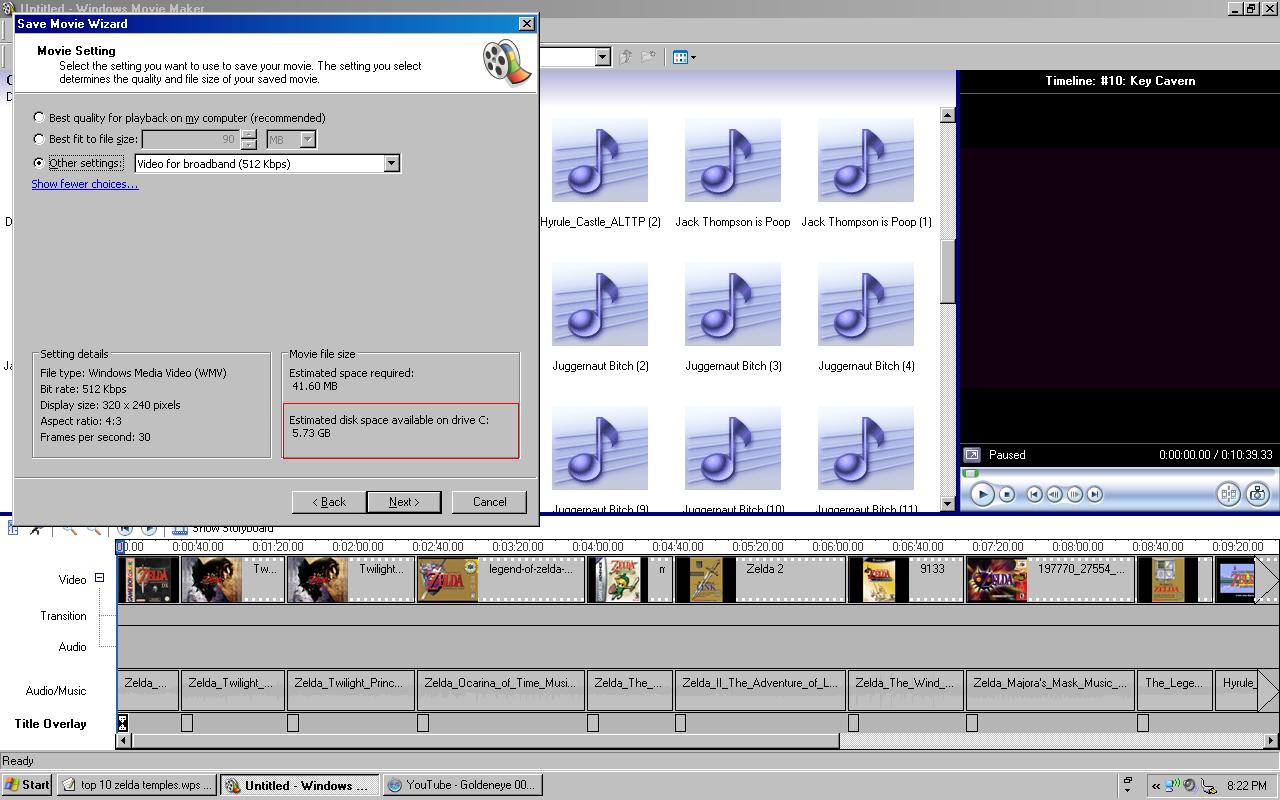Image resolution: width=1280 pixels, height=800 pixels.
Task: Click the timeline scroll left arrow
Action: pyautogui.click(x=124, y=741)
